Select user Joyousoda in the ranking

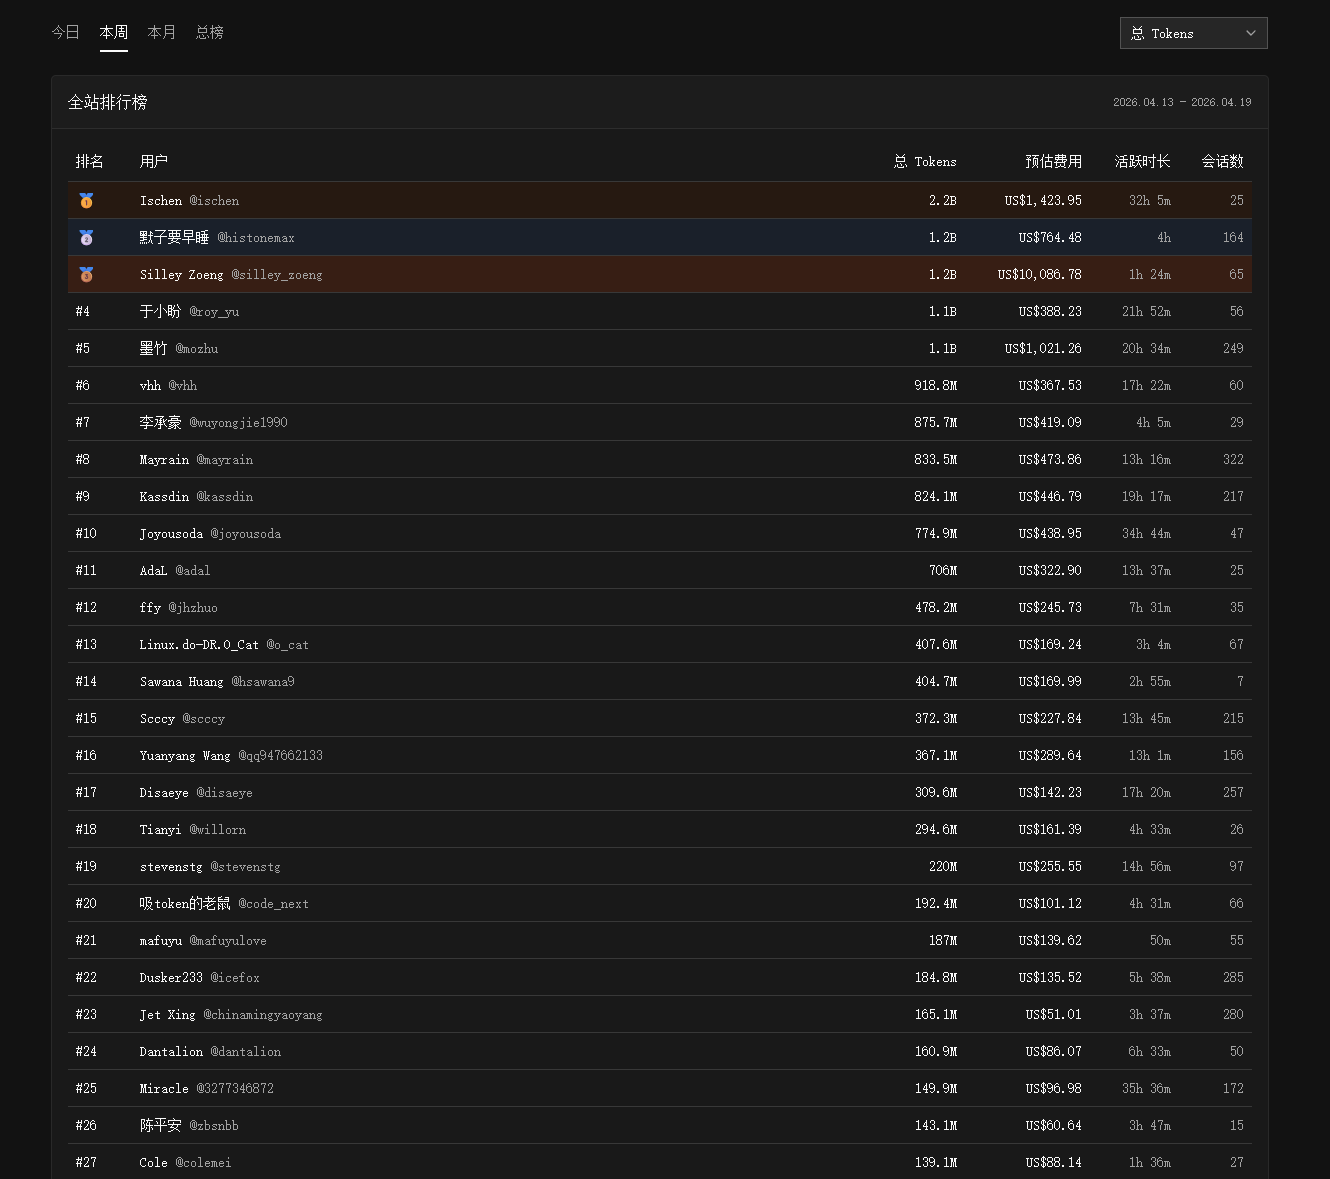point(210,534)
